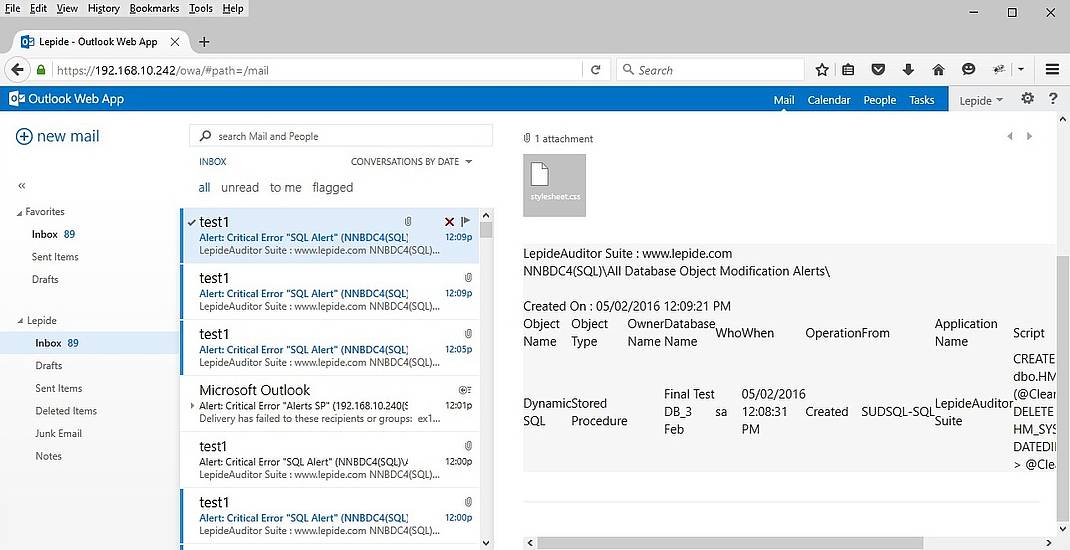Click the new mail plus icon

[24, 137]
